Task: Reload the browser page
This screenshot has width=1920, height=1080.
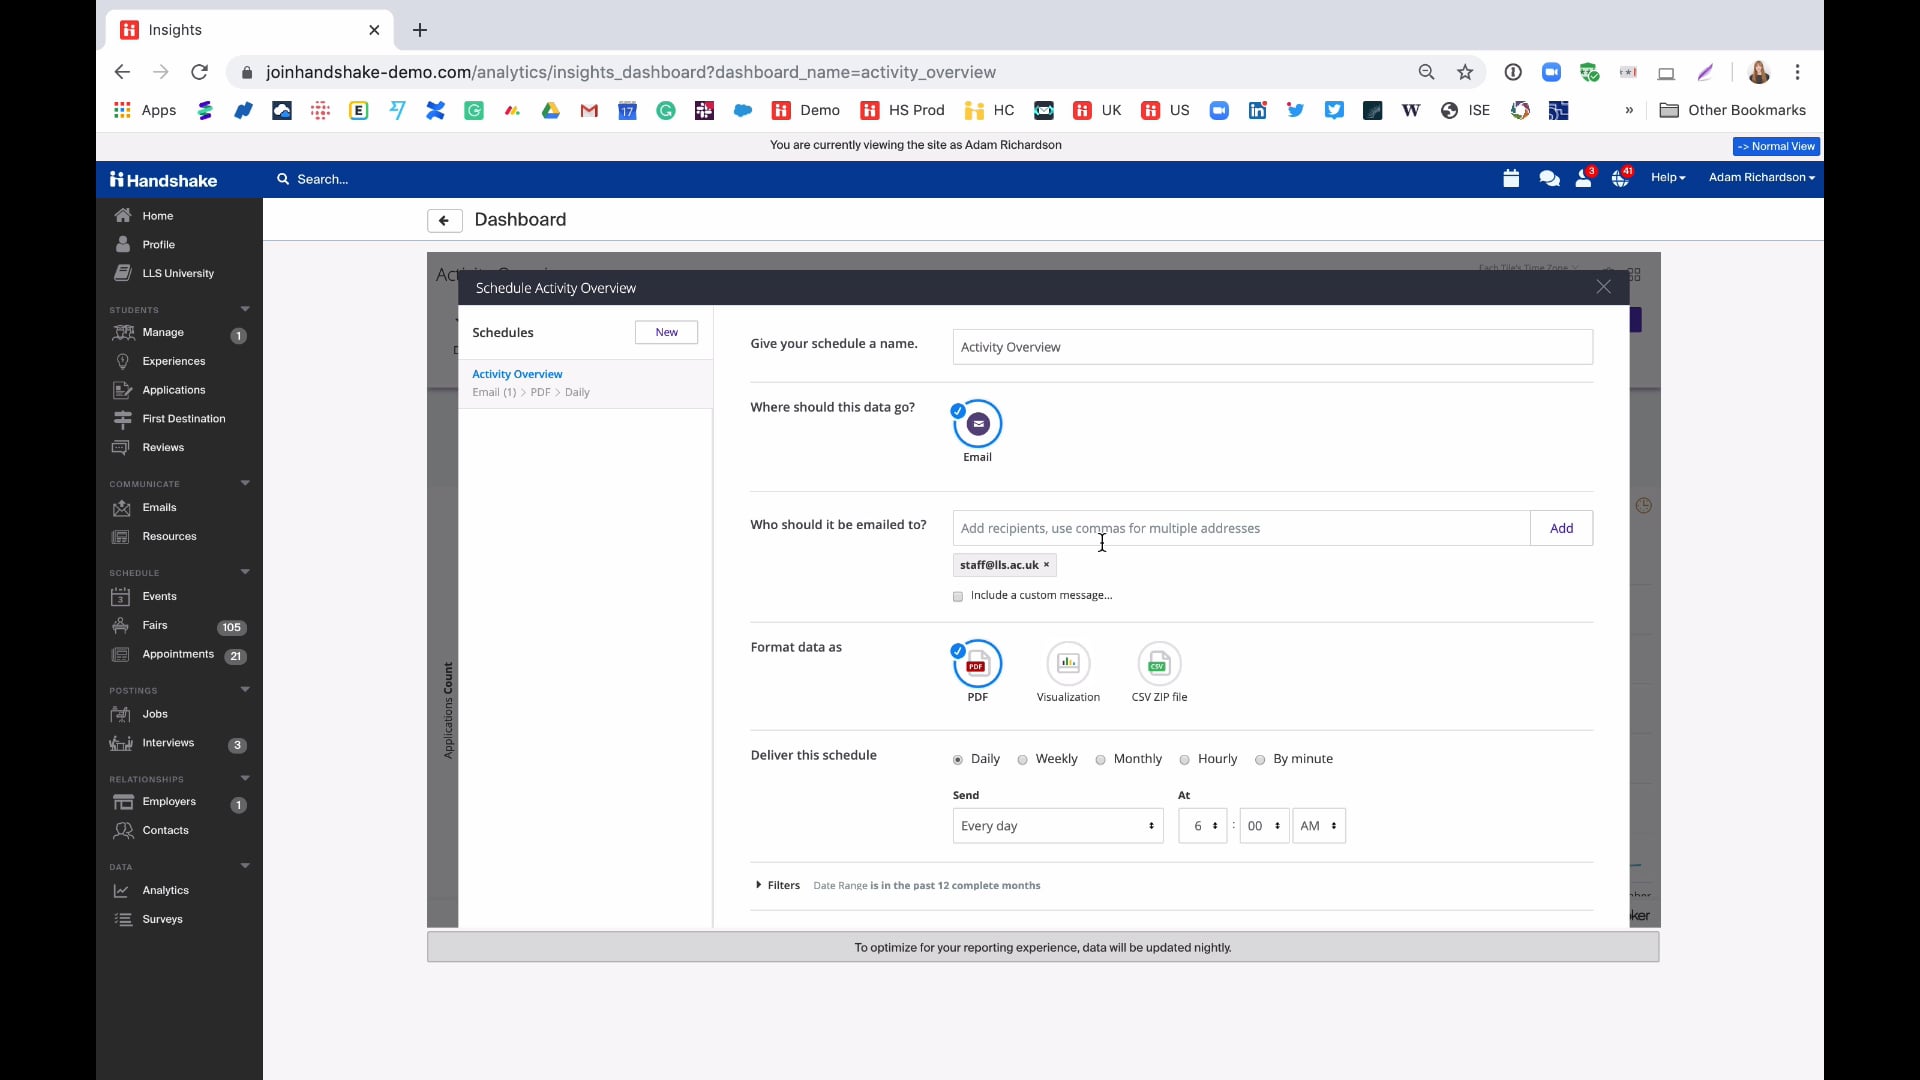Action: click(x=199, y=72)
